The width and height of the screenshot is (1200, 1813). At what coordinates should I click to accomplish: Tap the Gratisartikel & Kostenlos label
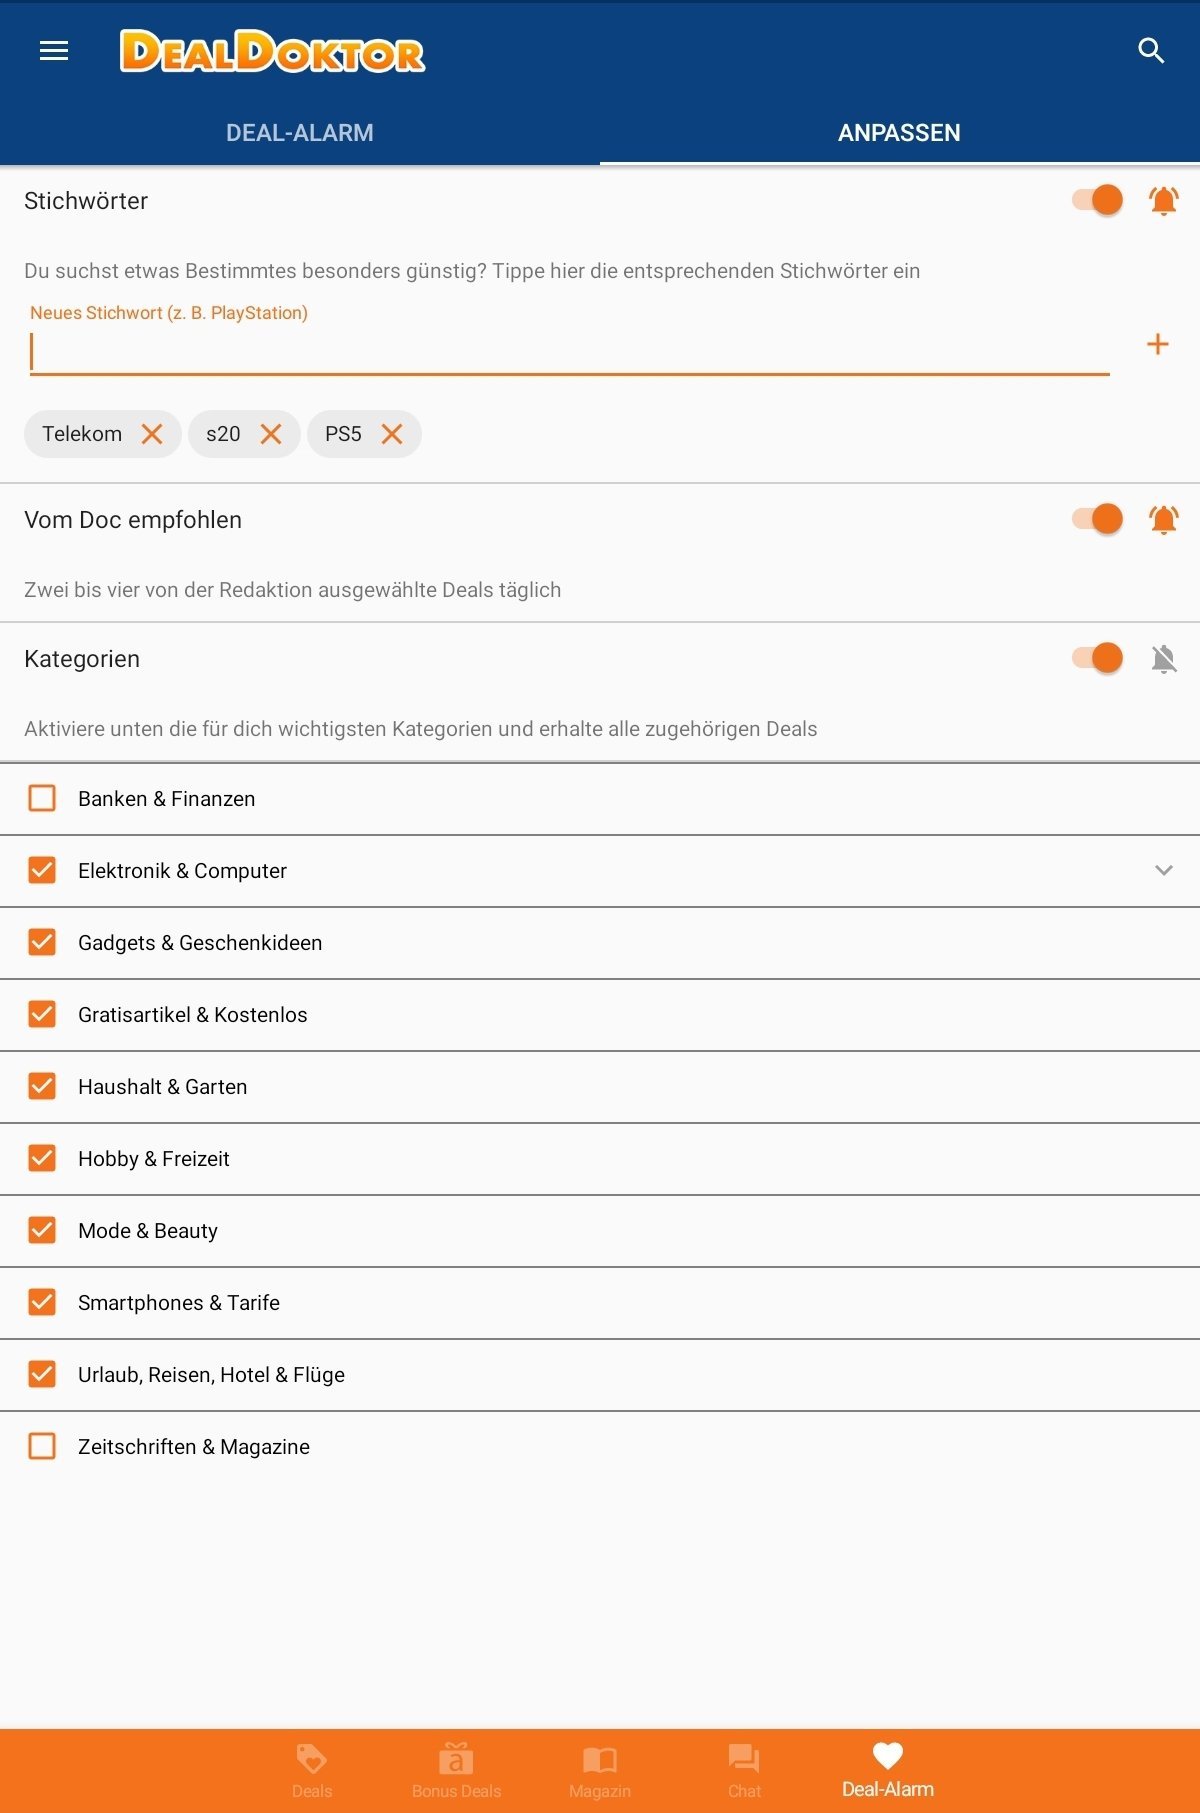tap(193, 1014)
